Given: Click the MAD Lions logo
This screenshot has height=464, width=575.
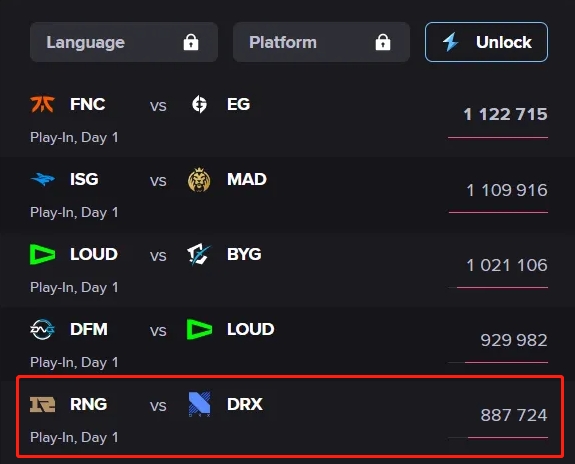Looking at the screenshot, I should point(199,180).
